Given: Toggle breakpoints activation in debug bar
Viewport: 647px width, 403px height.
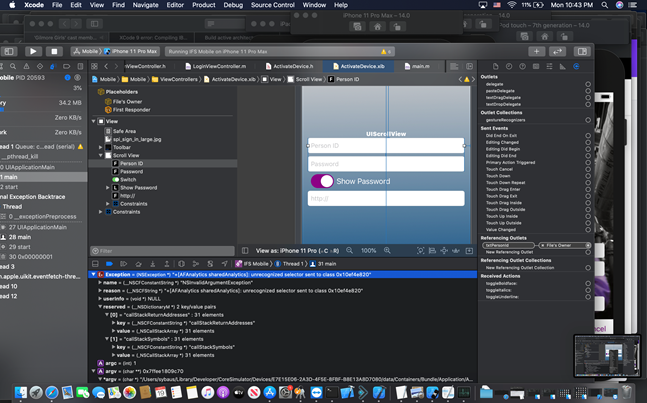Looking at the screenshot, I should (109, 264).
